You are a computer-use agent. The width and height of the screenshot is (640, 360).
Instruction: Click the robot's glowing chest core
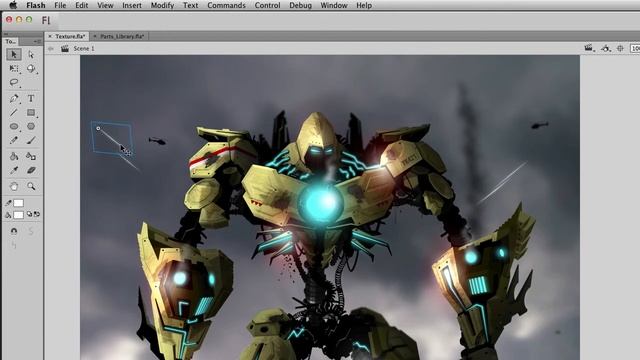coord(320,203)
